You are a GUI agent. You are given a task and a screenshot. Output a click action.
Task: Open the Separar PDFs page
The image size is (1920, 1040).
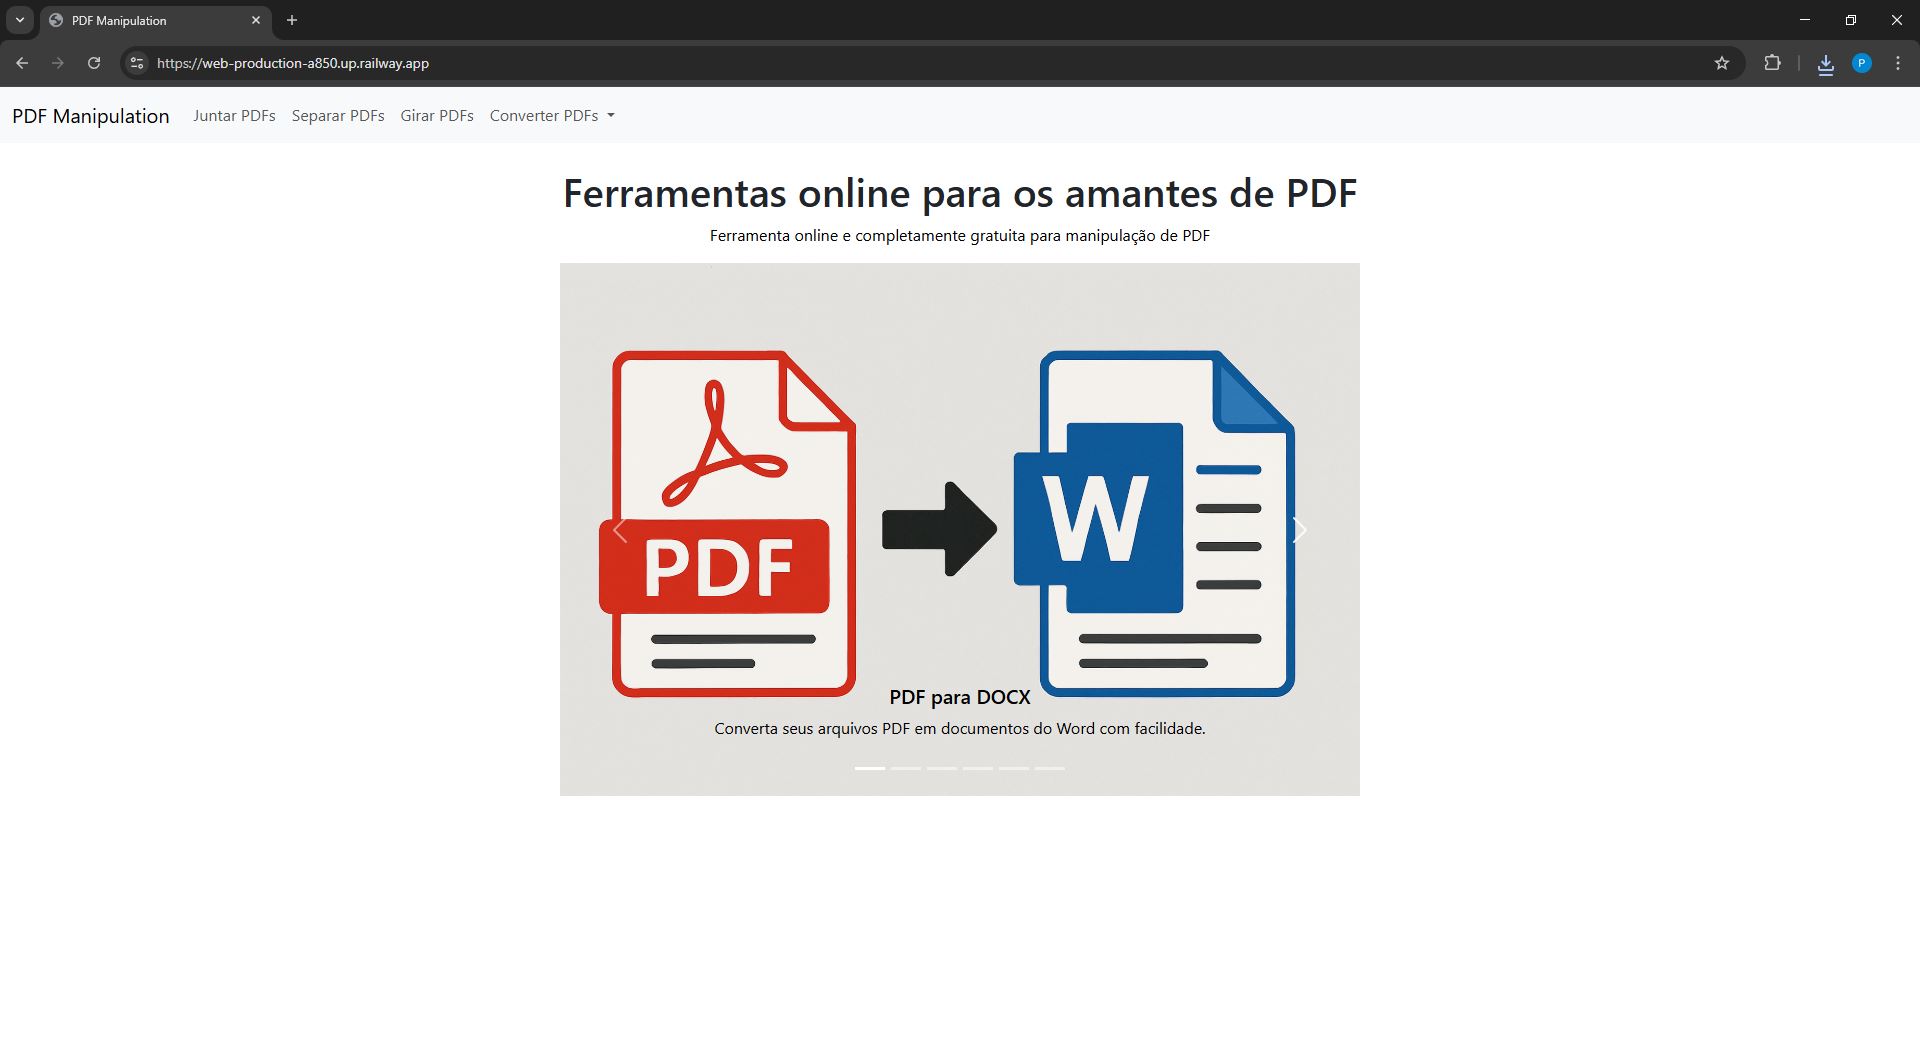(x=338, y=116)
